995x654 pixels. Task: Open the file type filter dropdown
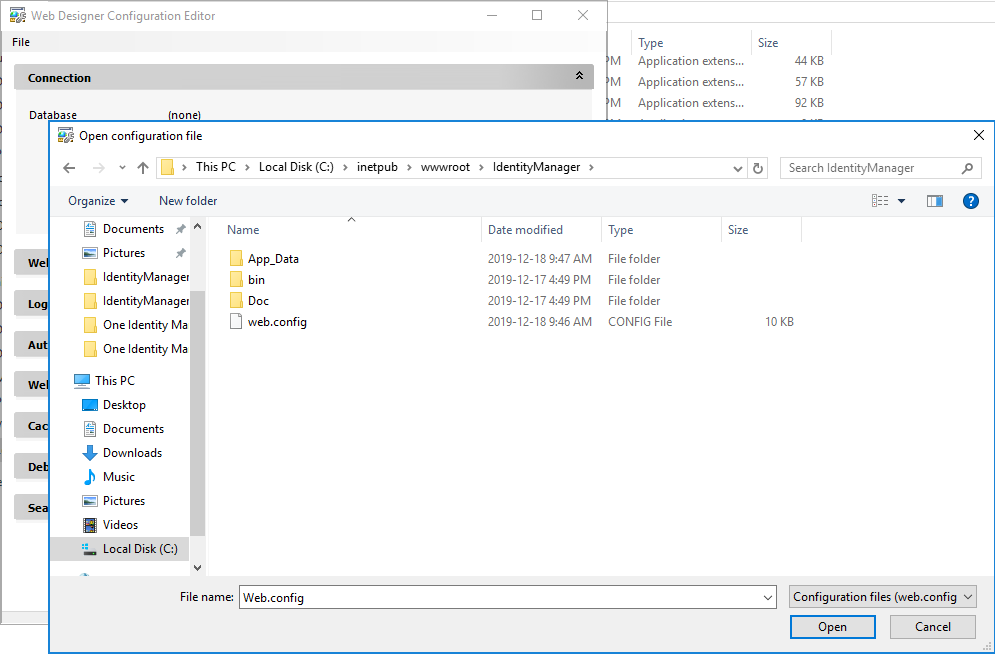tap(882, 597)
